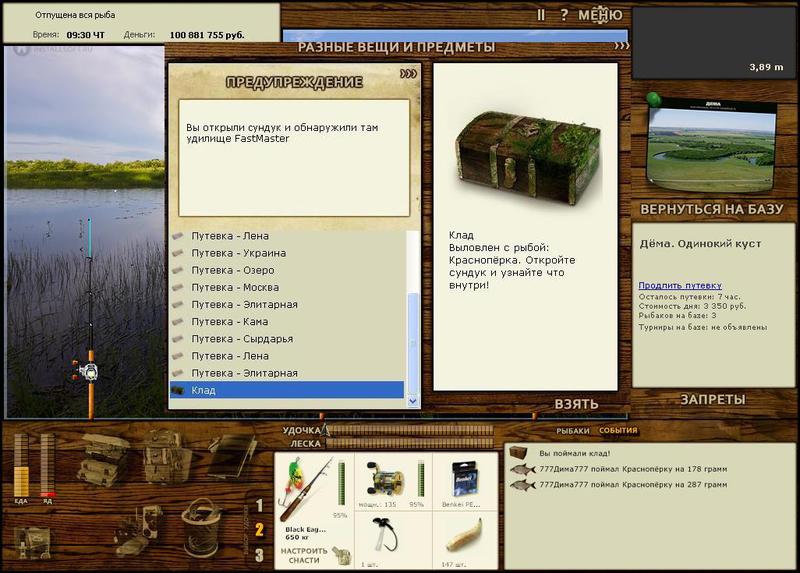Viewport: 800px width, 573px height.
Task: Click the item list scrollbar thumb
Action: click(x=413, y=343)
